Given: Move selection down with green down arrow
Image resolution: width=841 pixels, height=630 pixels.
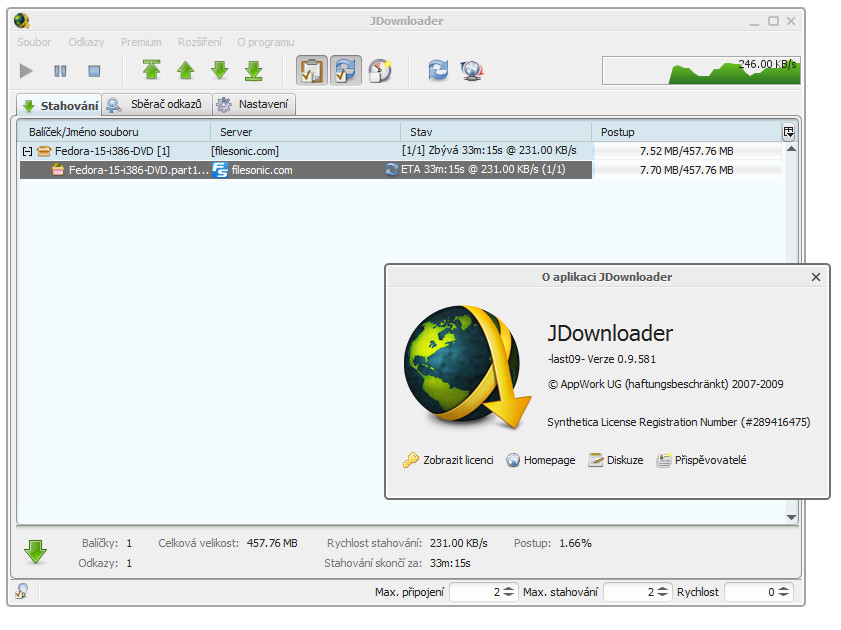Looking at the screenshot, I should (x=220, y=70).
